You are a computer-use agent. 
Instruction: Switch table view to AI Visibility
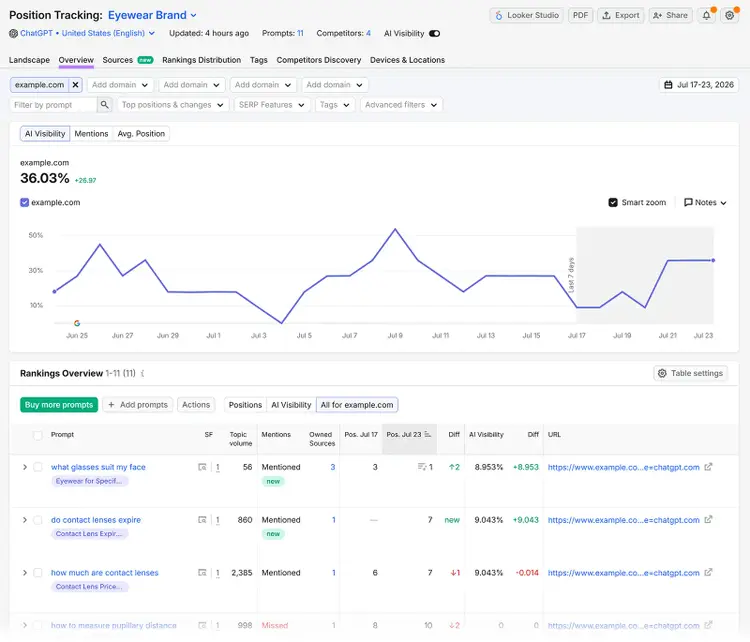click(x=291, y=405)
